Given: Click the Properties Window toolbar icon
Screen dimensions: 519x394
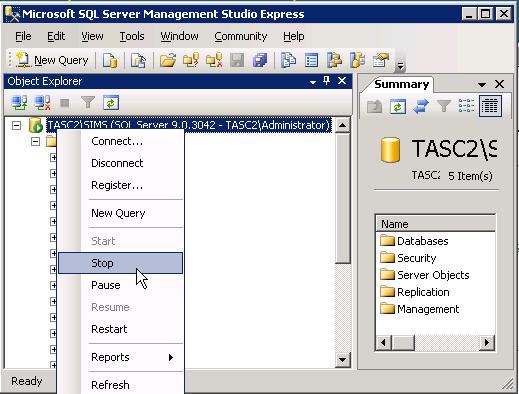Looking at the screenshot, I should [381, 60].
